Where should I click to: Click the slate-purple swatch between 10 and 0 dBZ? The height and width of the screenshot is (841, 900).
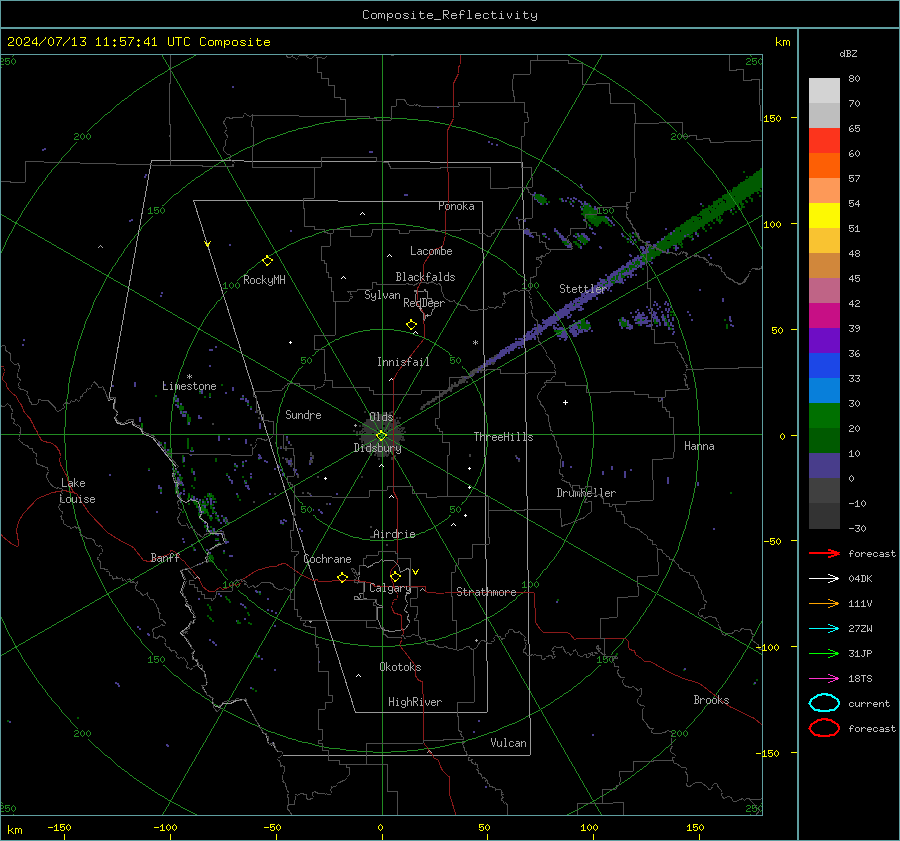tap(824, 466)
